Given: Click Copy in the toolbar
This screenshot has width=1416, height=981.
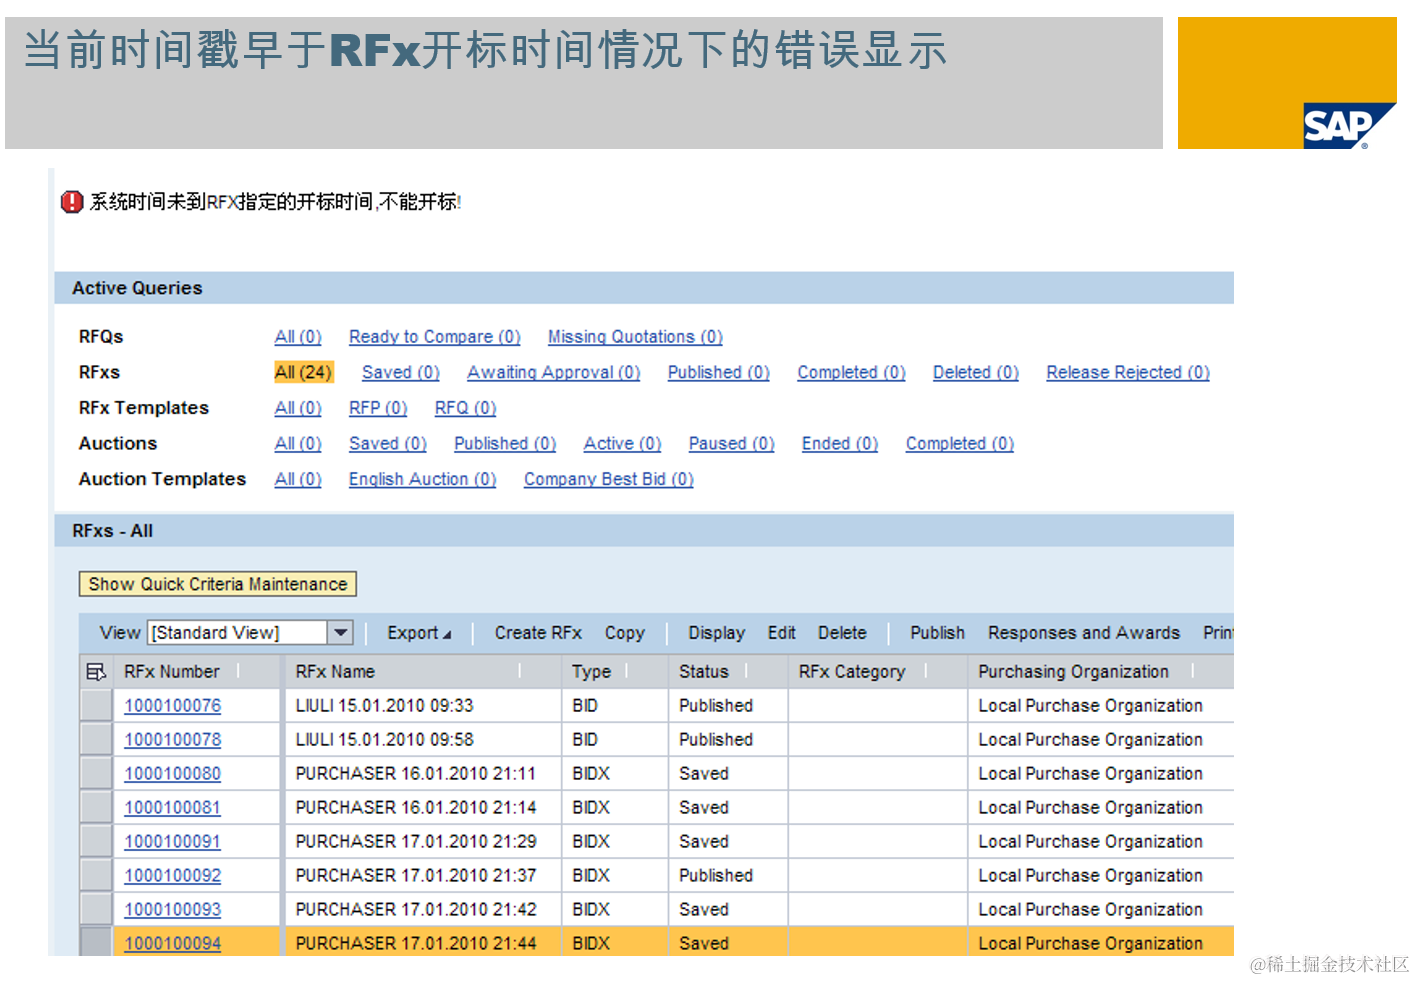Looking at the screenshot, I should tap(625, 633).
